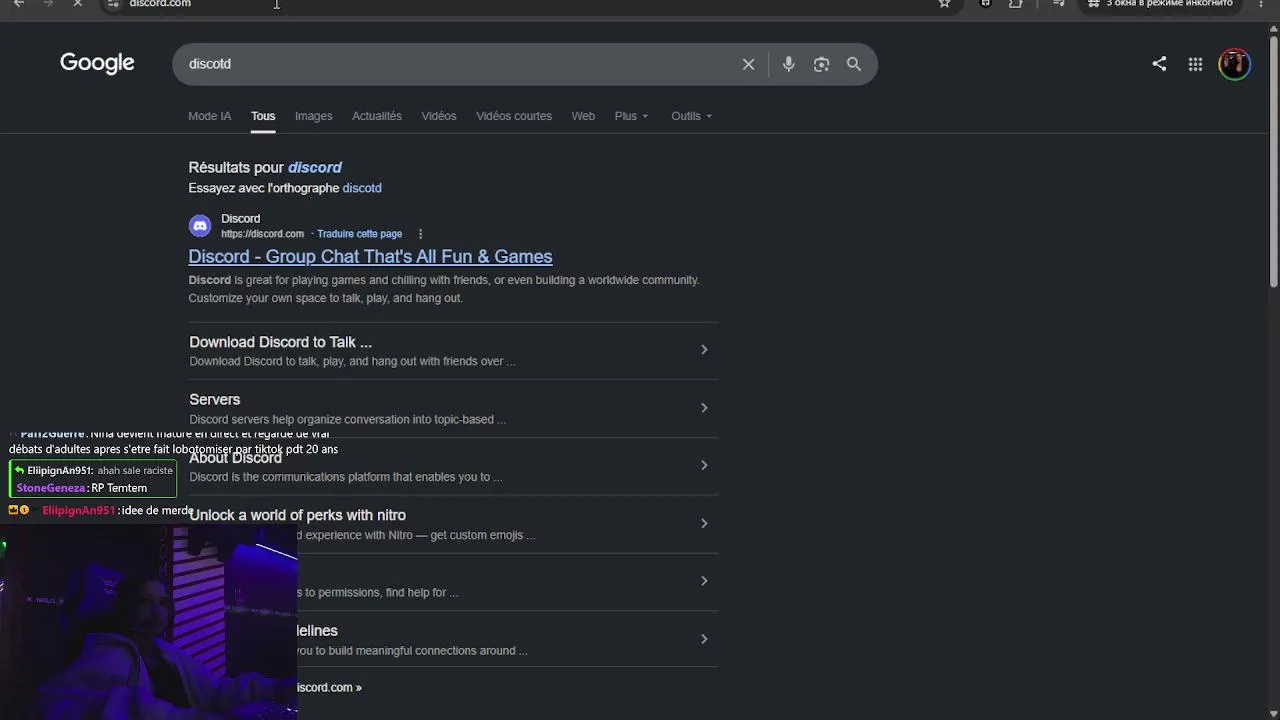Switch to the Mode IA tab
Screen dimensions: 1280x720
tap(209, 116)
